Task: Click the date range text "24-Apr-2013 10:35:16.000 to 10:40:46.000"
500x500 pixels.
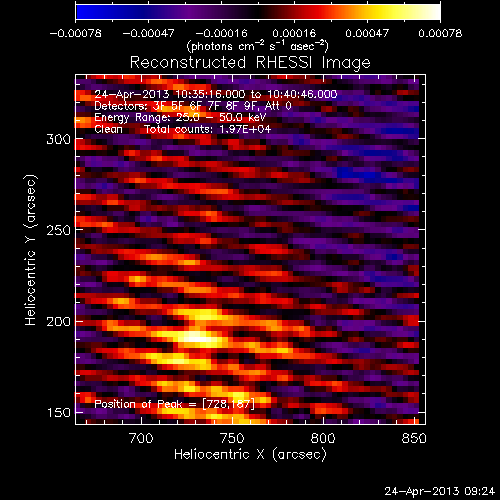Action: (x=216, y=94)
